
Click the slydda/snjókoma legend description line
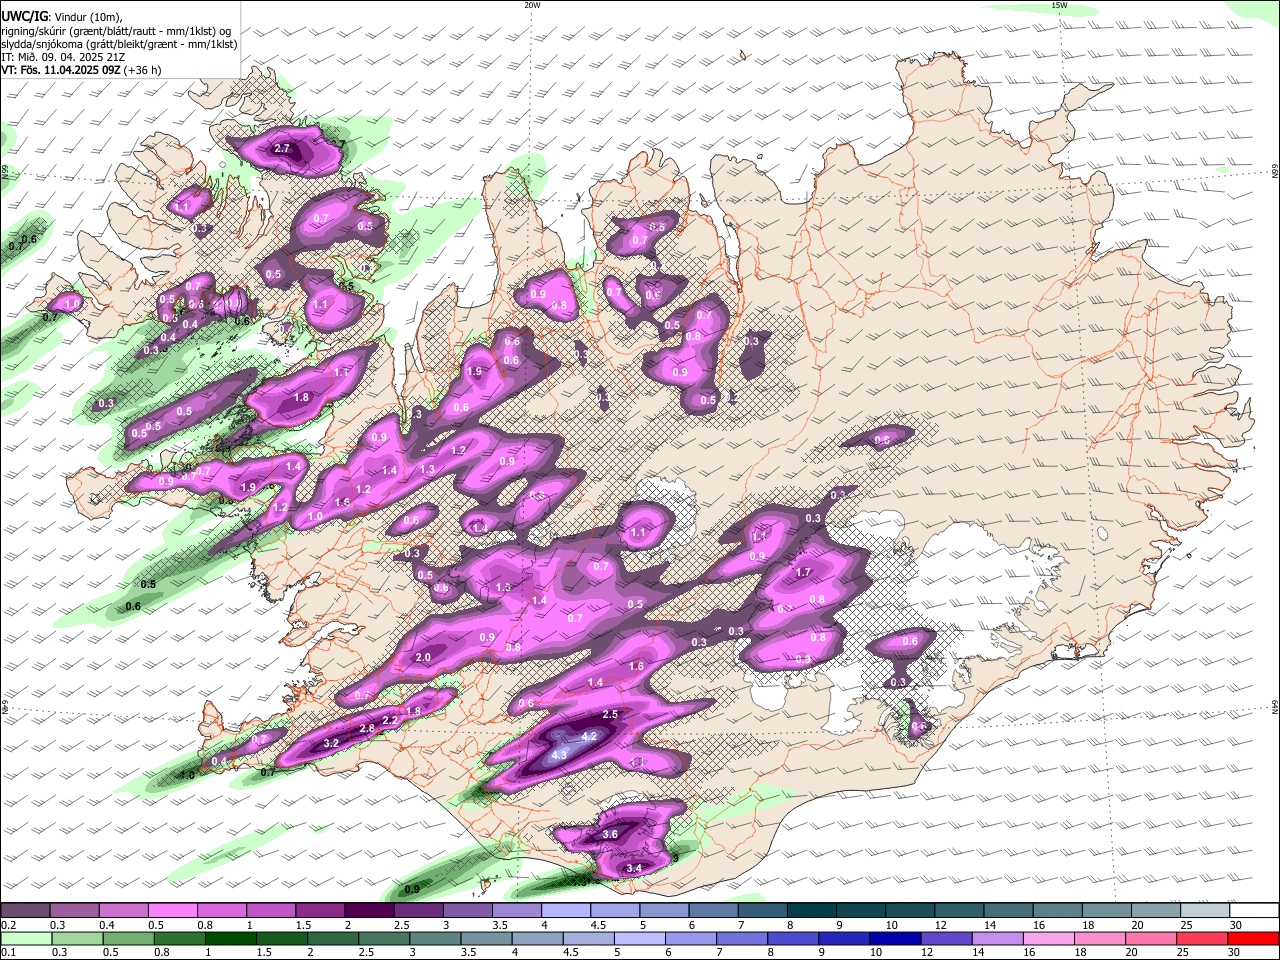coord(119,44)
